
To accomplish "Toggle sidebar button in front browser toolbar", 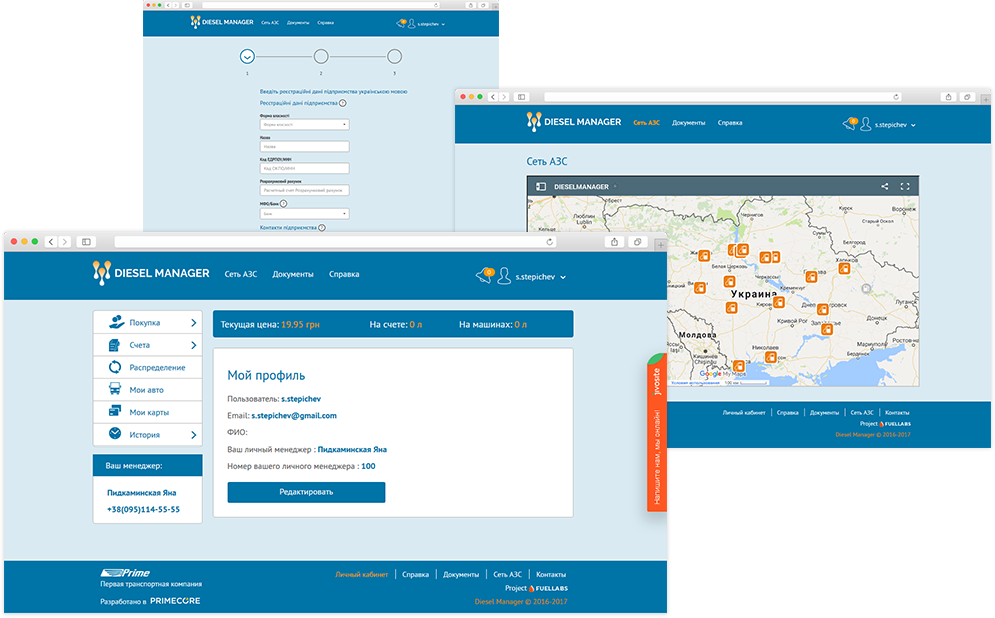I will point(86,242).
